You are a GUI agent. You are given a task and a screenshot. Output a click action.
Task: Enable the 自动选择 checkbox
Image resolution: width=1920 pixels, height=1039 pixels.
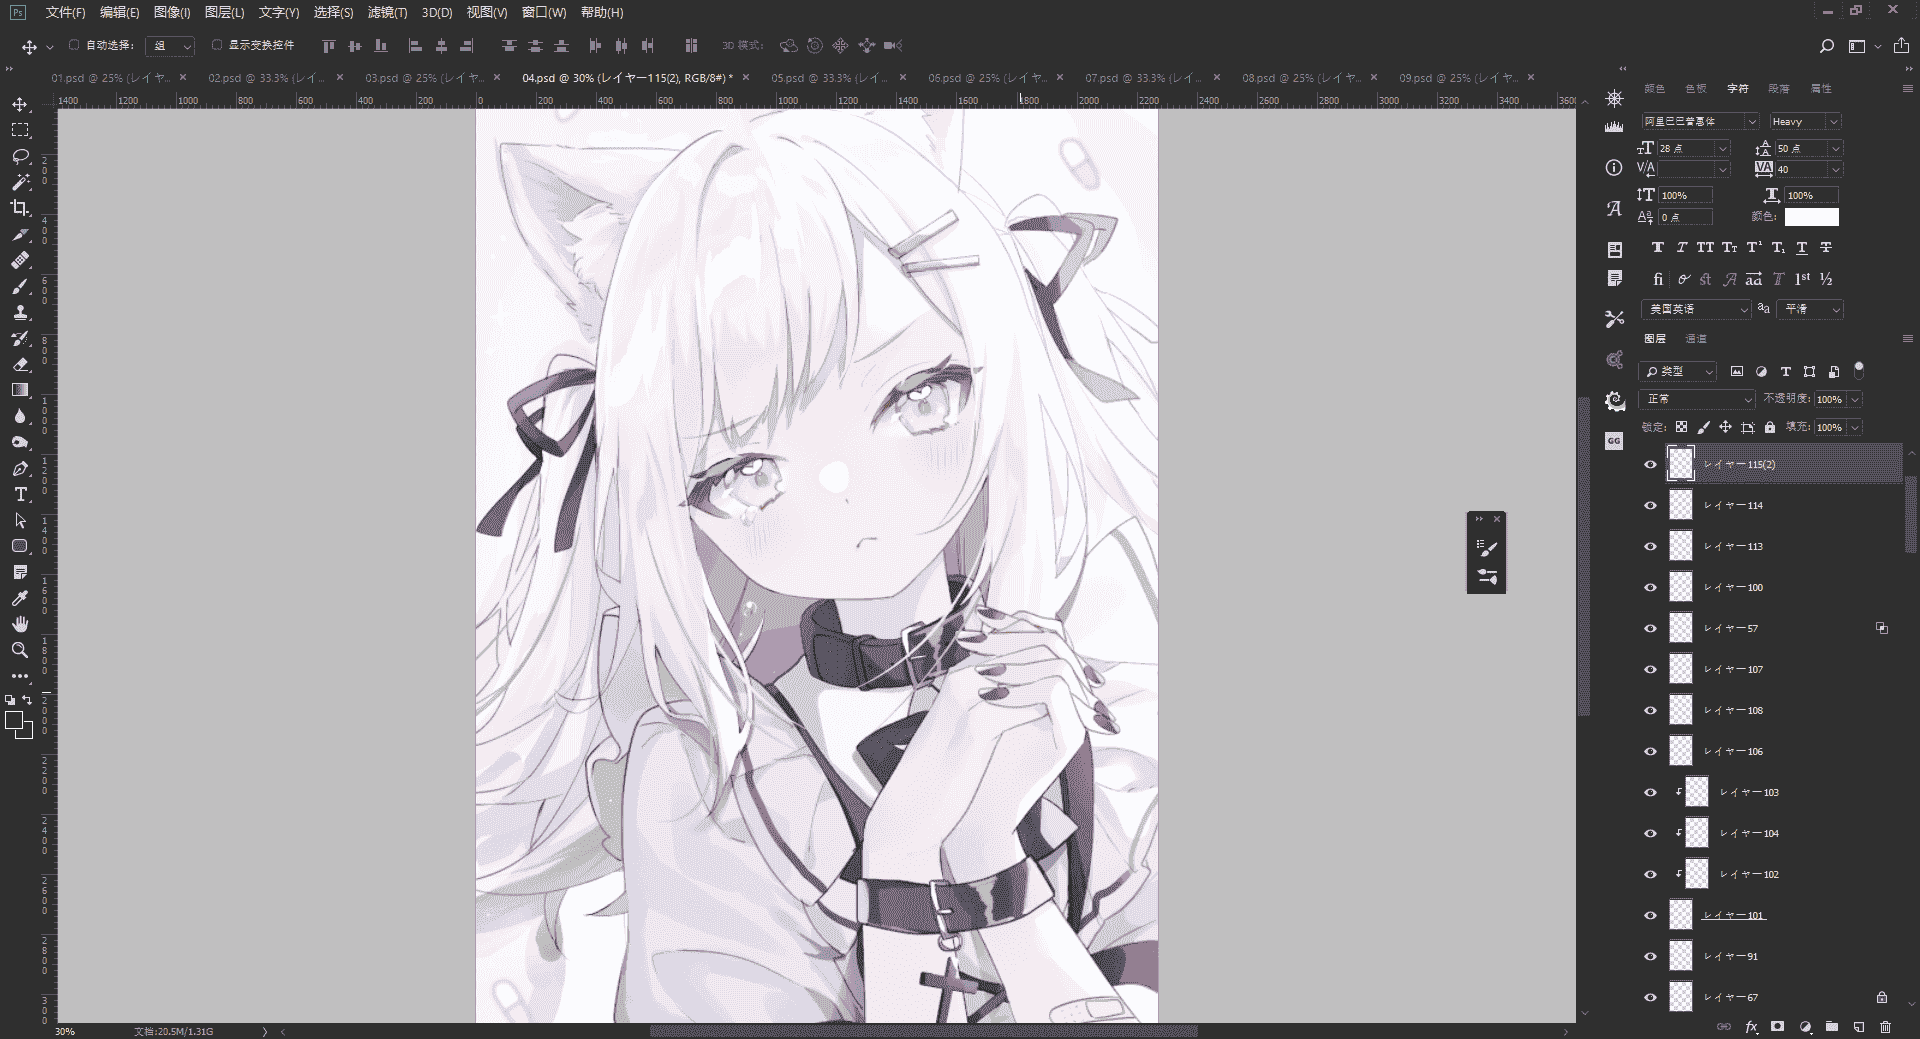pyautogui.click(x=74, y=45)
